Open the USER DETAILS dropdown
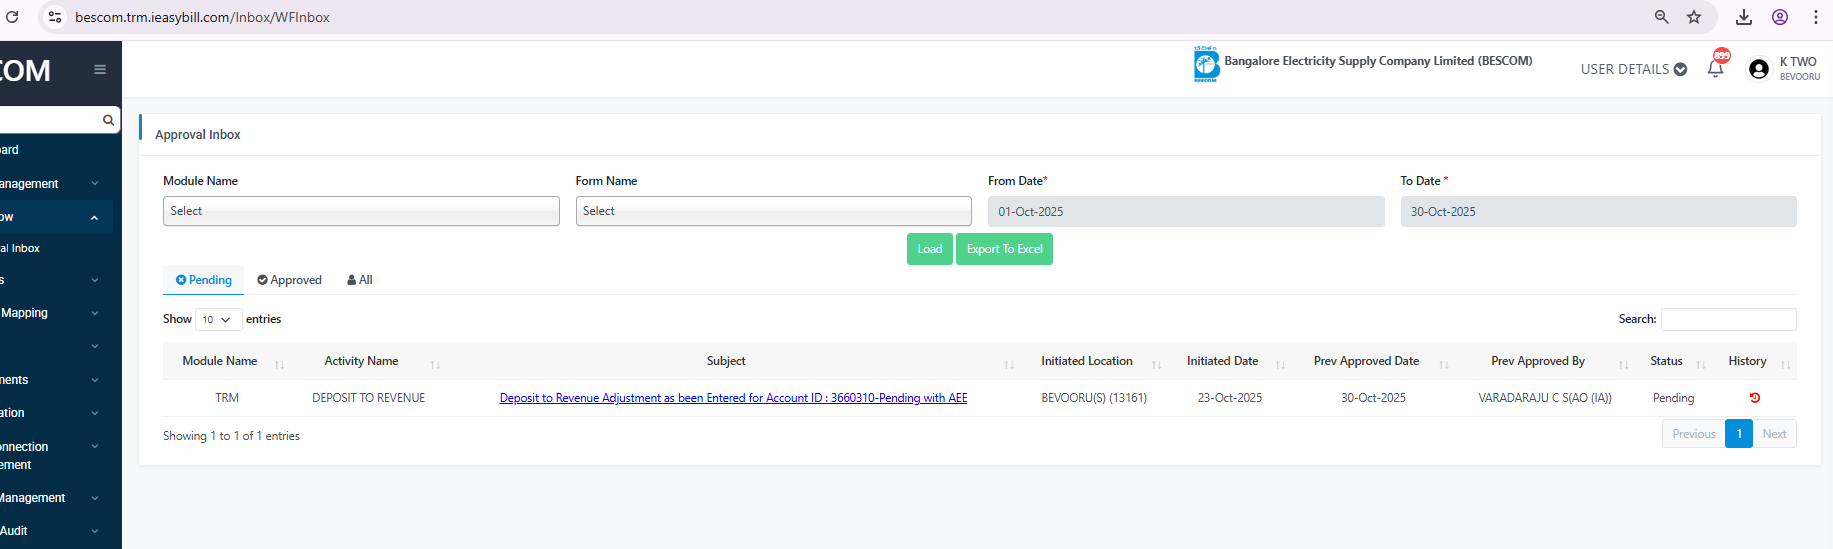Viewport: 1833px width, 549px height. [1634, 69]
